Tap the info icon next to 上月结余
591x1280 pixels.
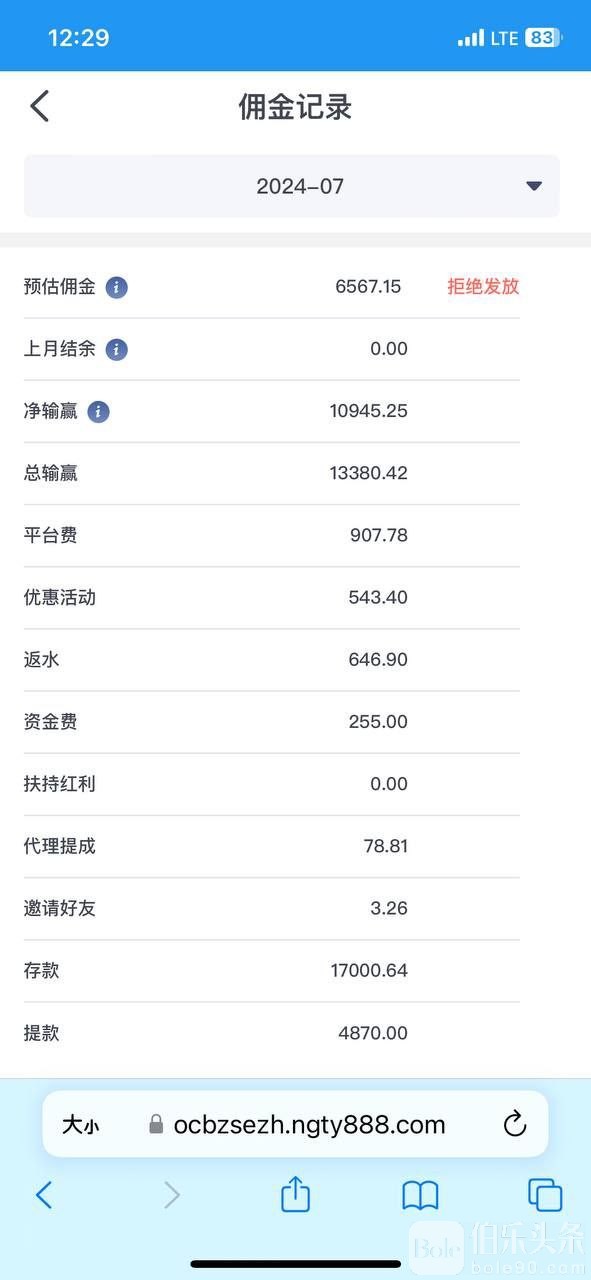[117, 349]
